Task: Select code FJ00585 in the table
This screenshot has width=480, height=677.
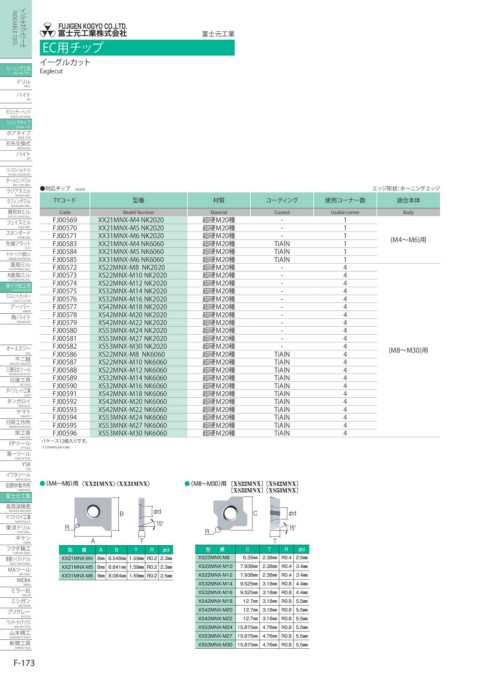Action: click(65, 260)
